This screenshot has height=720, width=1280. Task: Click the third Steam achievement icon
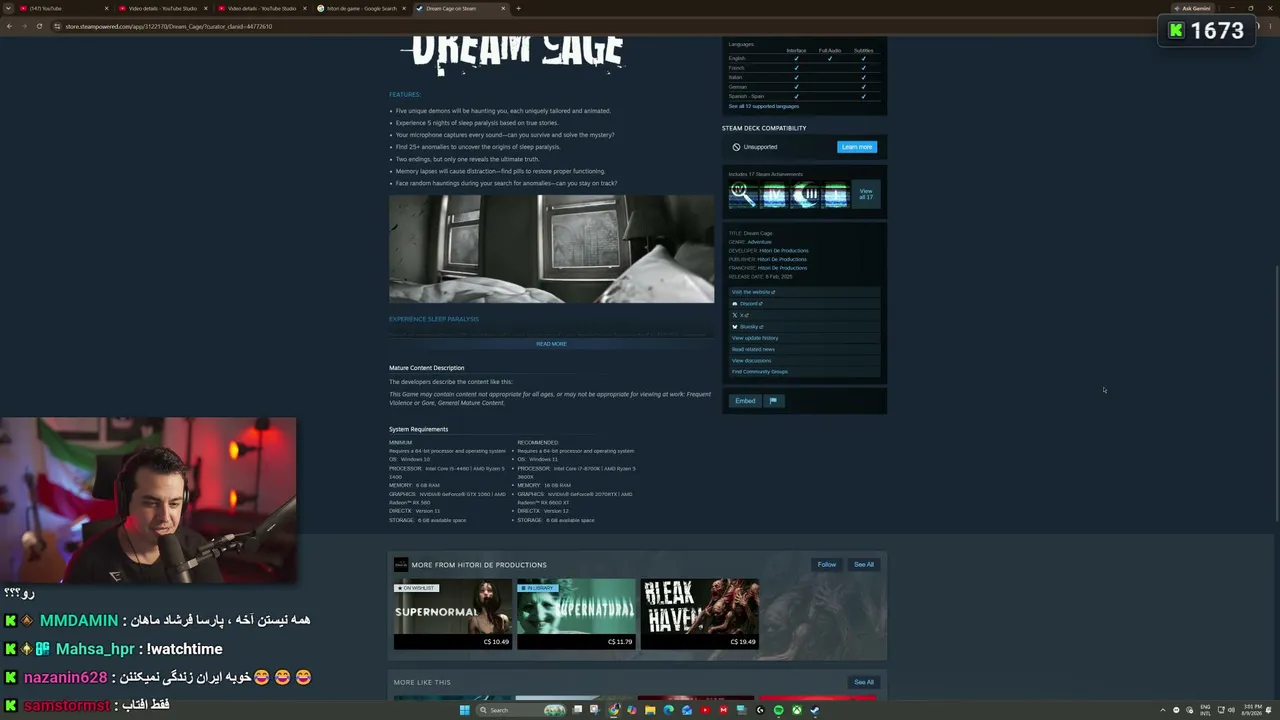(805, 194)
